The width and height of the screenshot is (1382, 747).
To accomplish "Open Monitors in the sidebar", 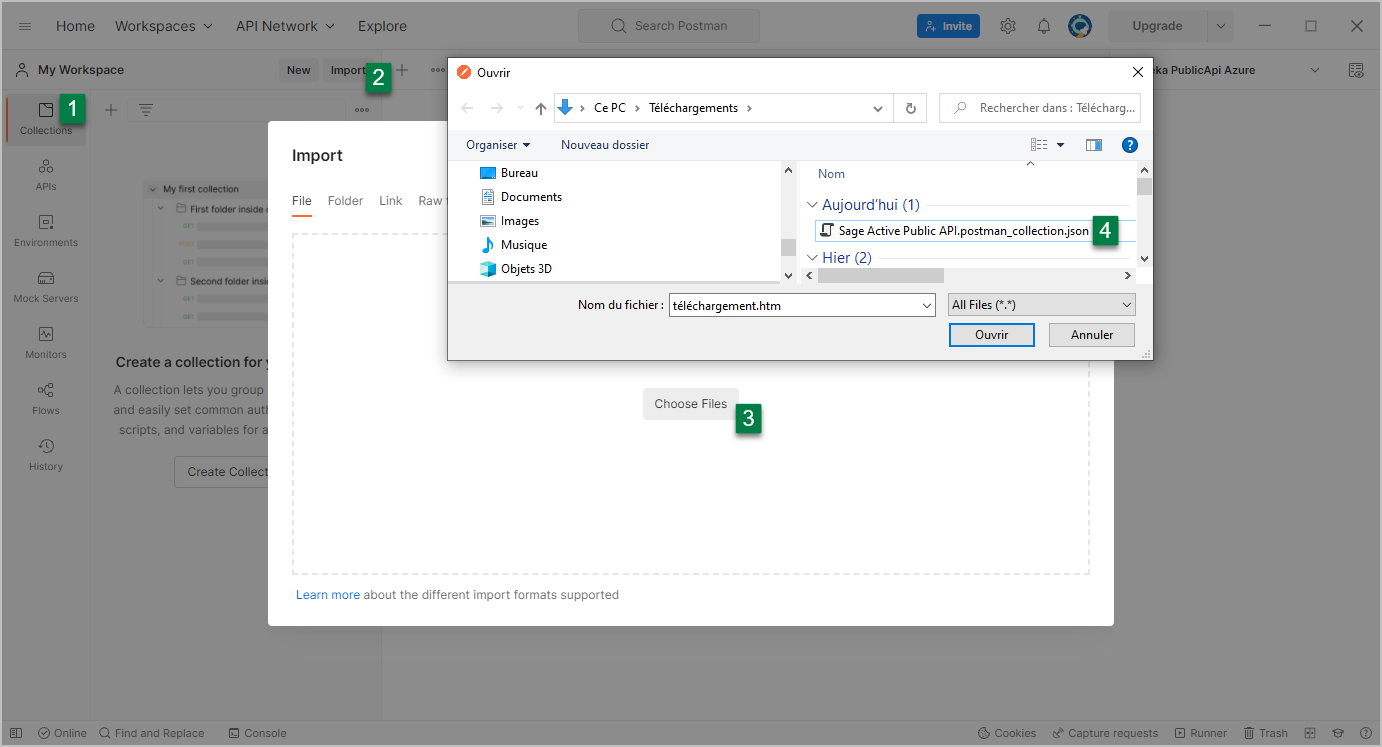I will [x=46, y=343].
